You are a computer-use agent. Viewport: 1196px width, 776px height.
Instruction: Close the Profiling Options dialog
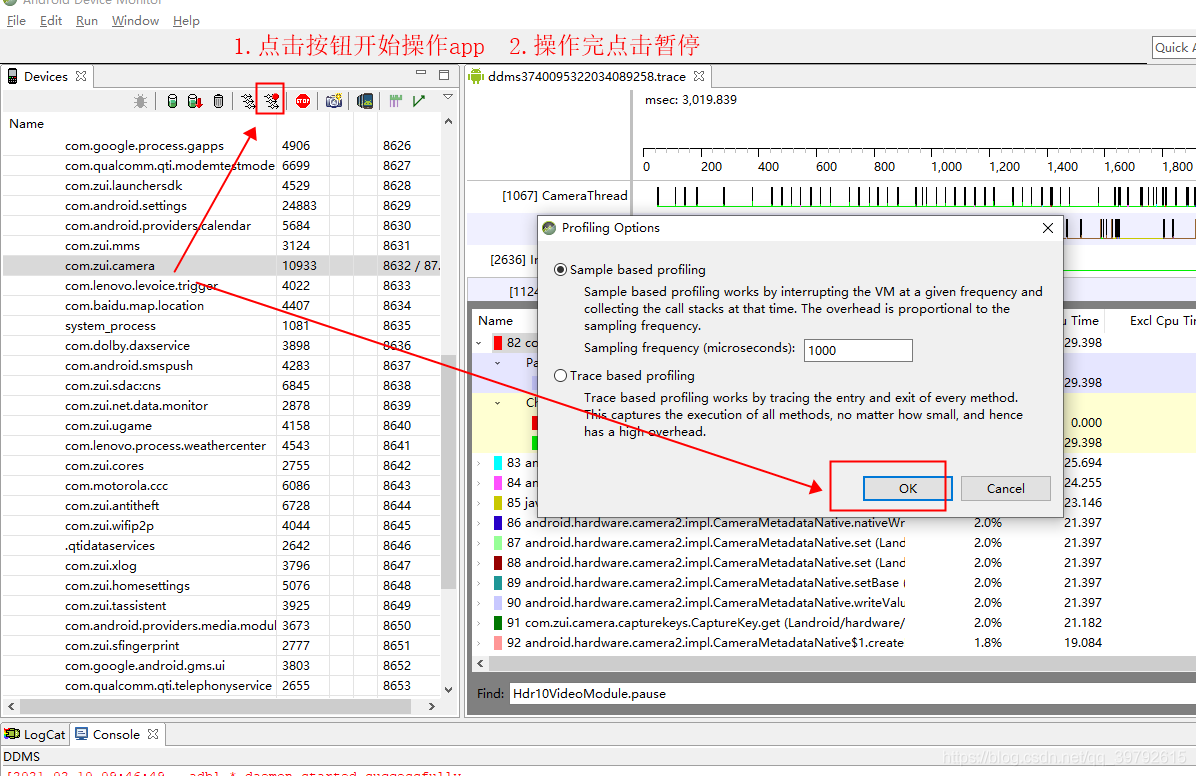(1047, 228)
